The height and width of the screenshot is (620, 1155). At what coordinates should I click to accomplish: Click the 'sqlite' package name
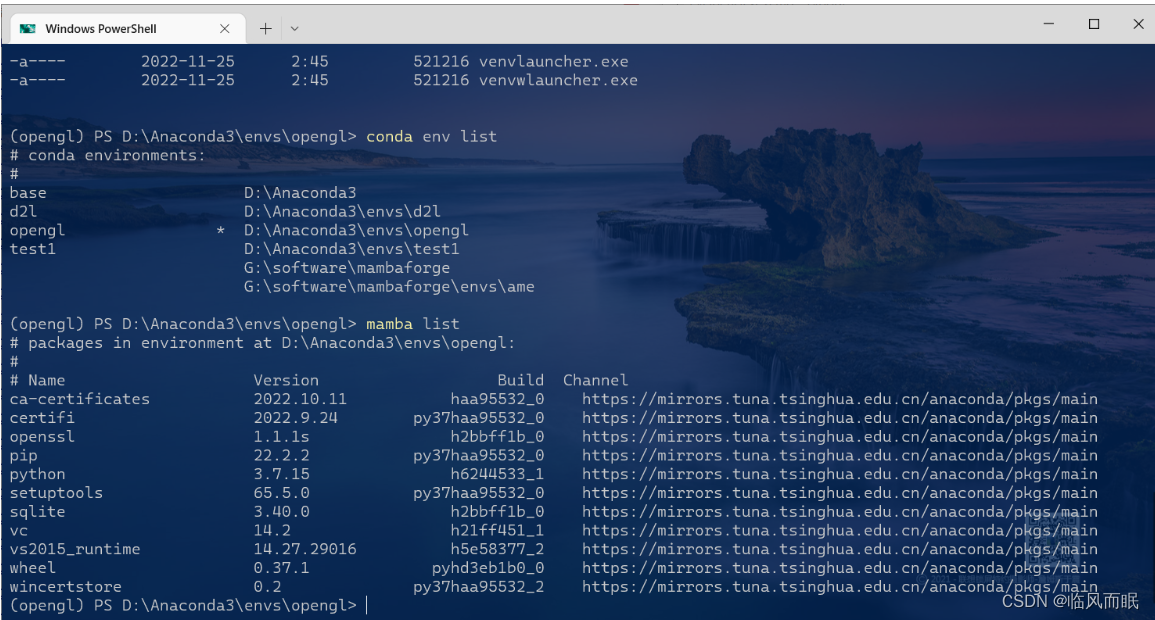click(x=38, y=512)
